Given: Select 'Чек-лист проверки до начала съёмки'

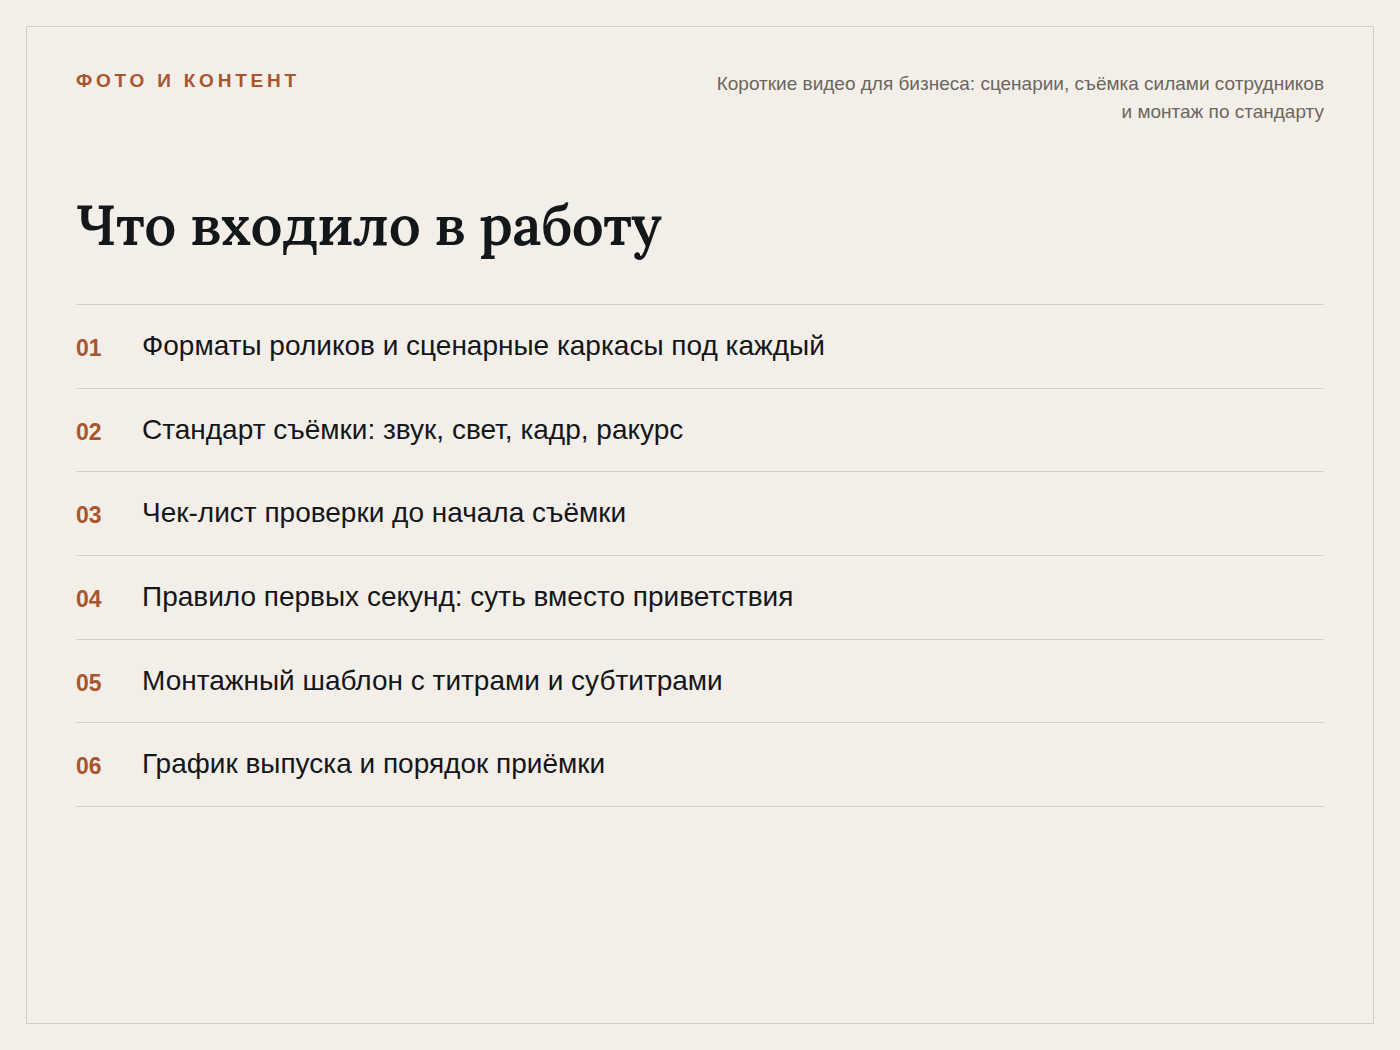Looking at the screenshot, I should [x=384, y=513].
